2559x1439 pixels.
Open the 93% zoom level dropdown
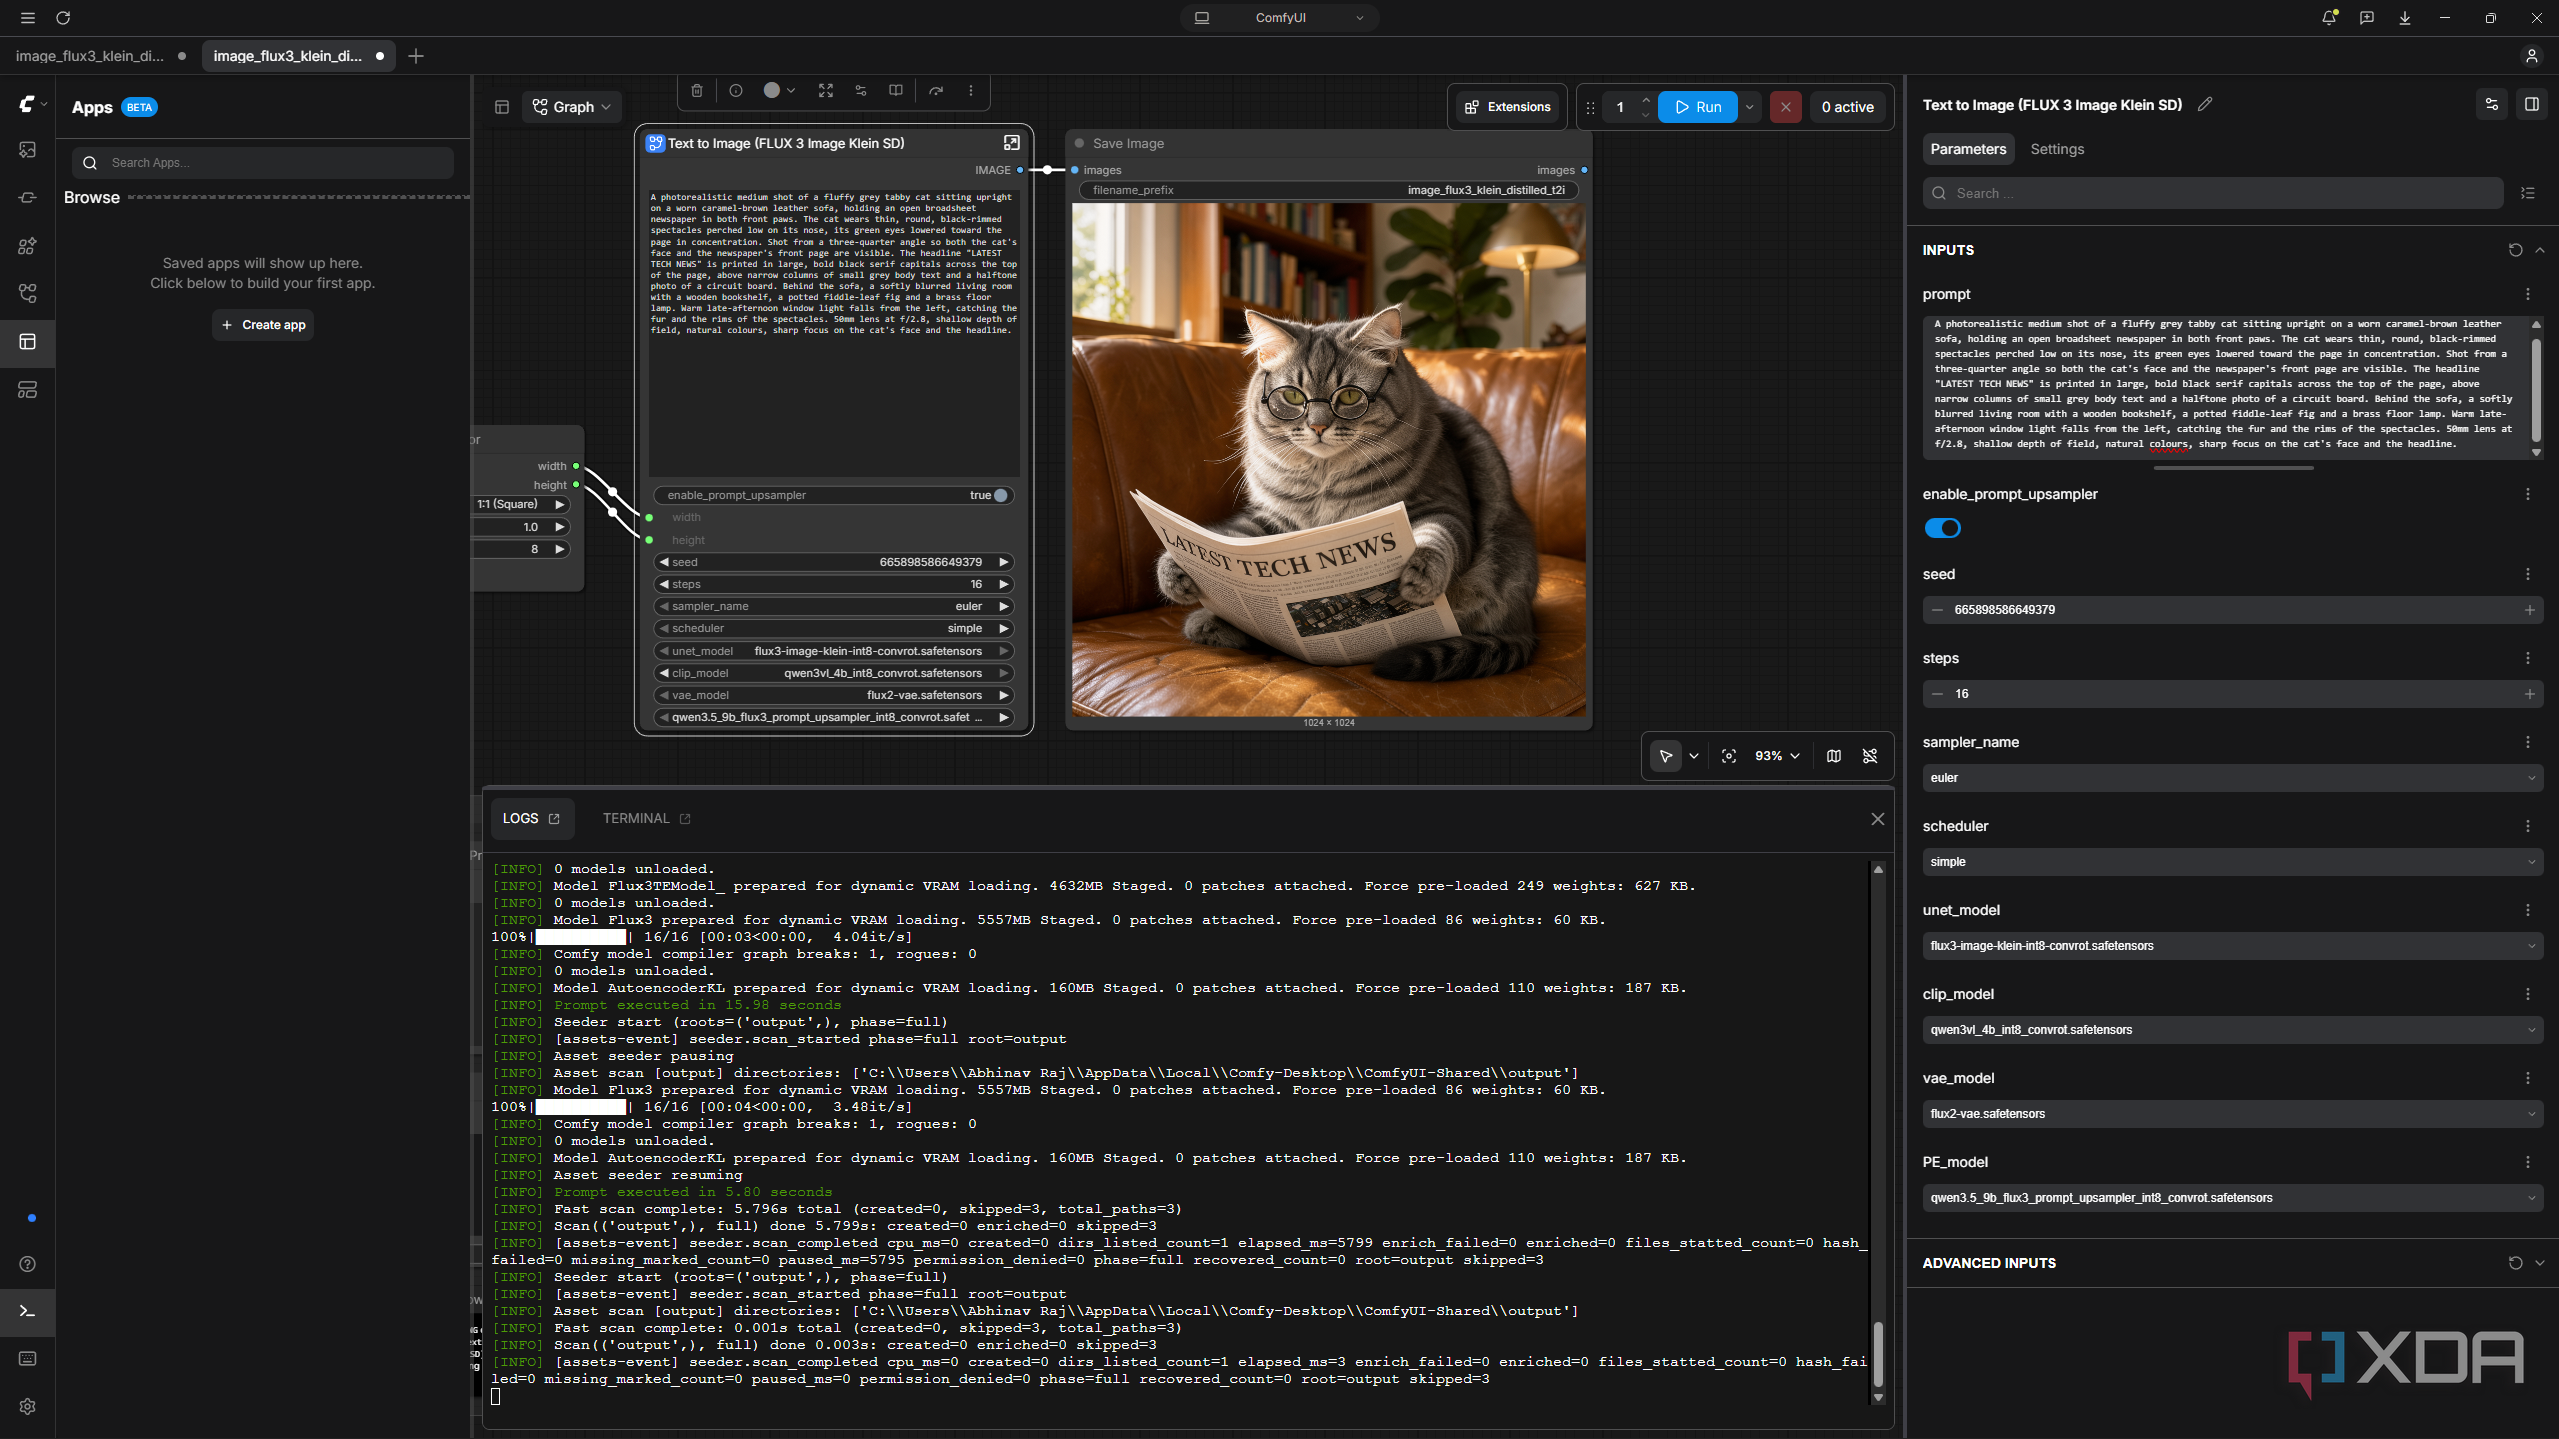1777,756
